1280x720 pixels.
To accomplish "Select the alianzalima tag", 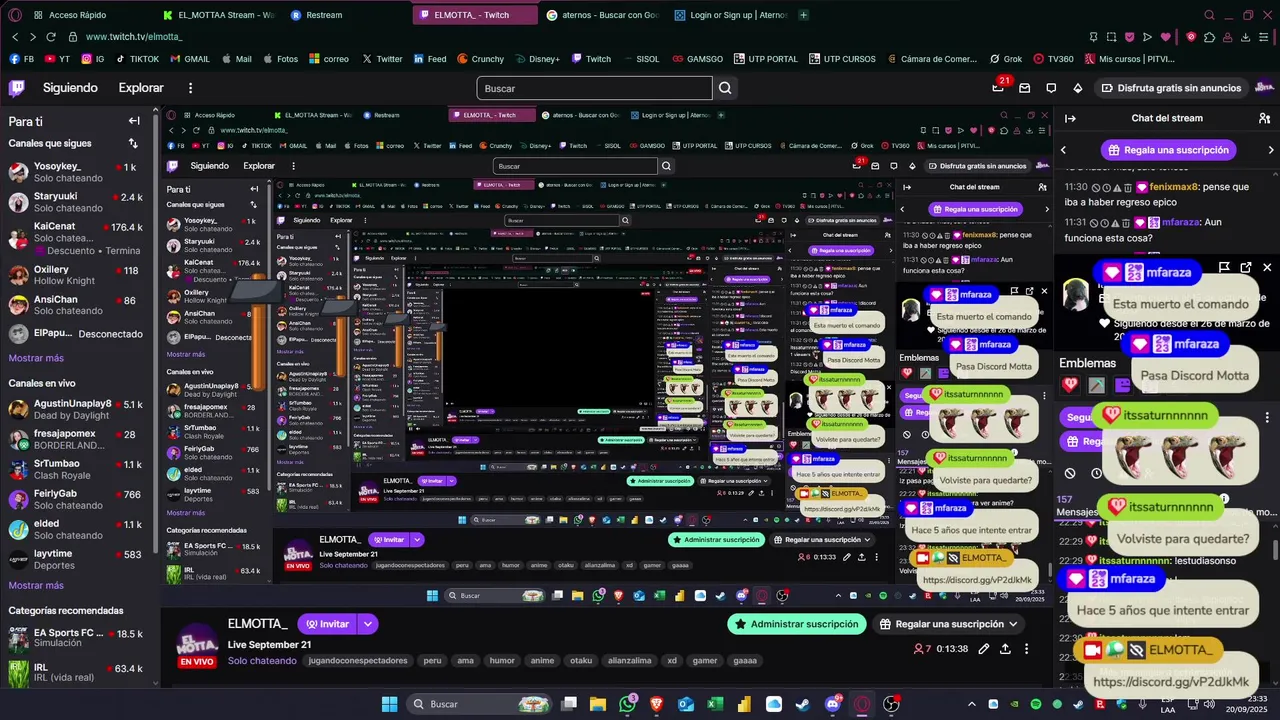I will [630, 661].
